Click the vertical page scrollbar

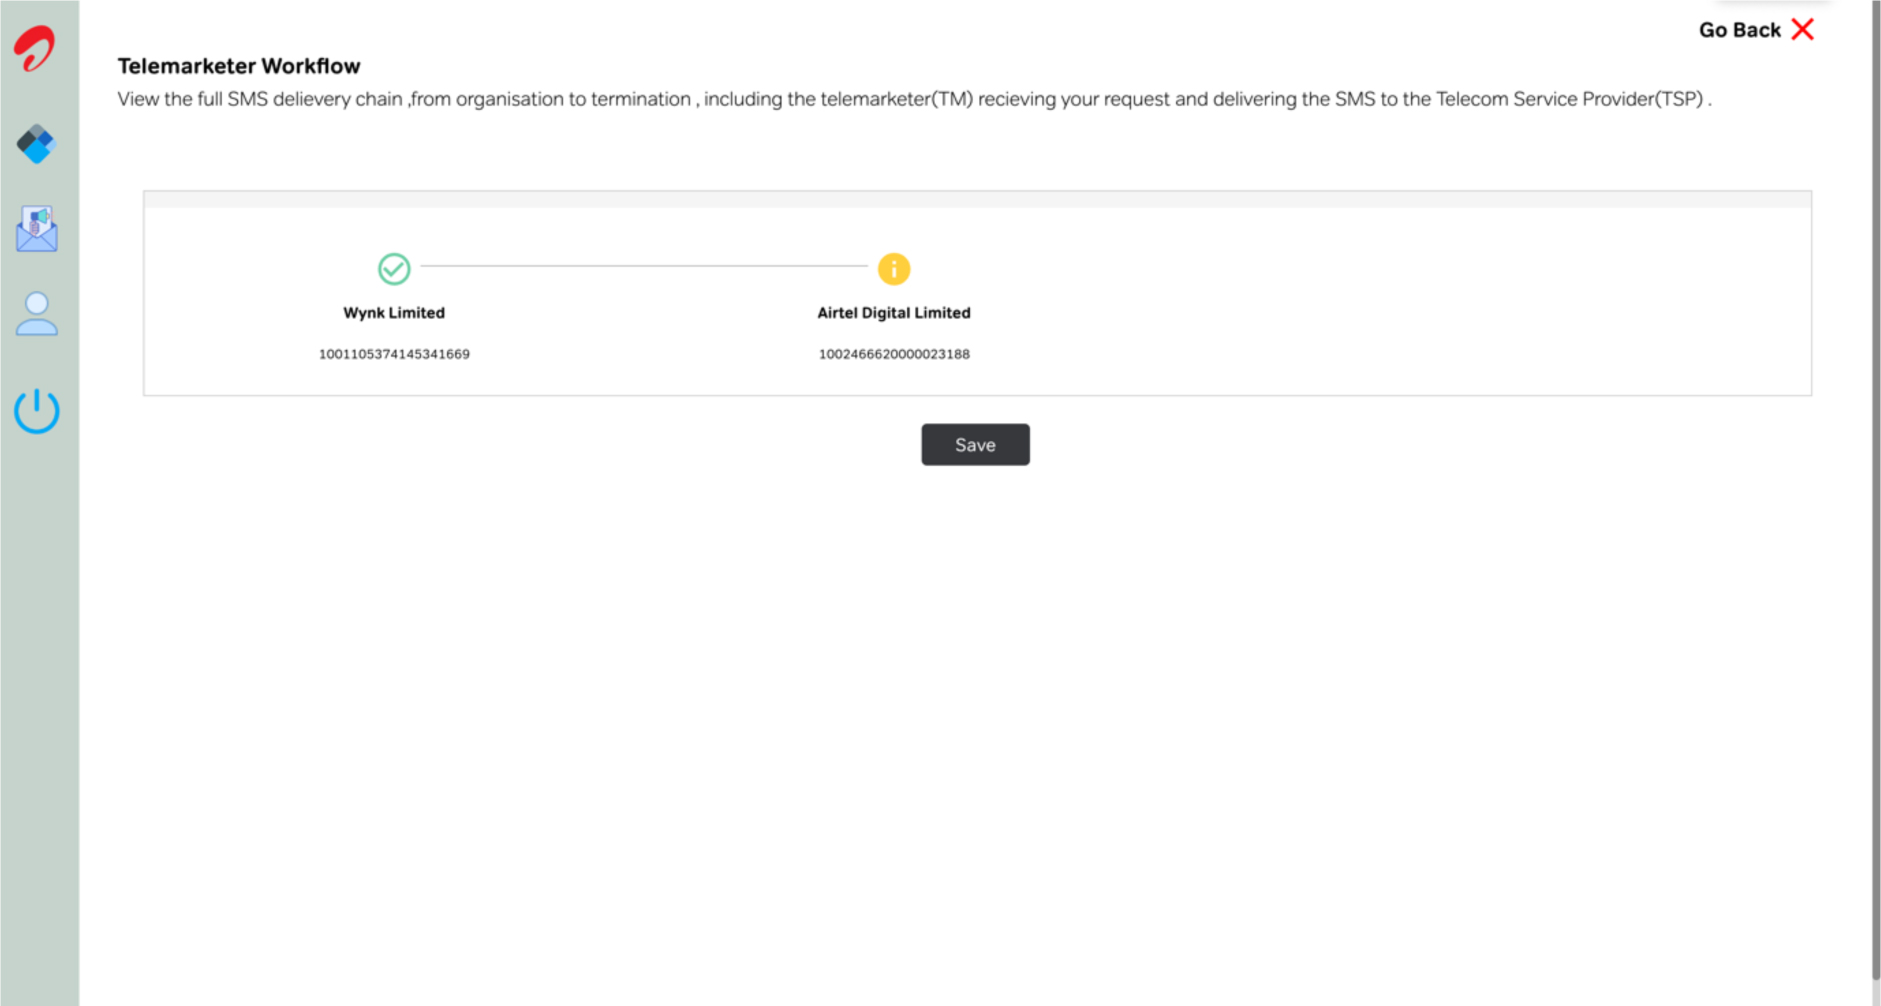pyautogui.click(x=1876, y=490)
